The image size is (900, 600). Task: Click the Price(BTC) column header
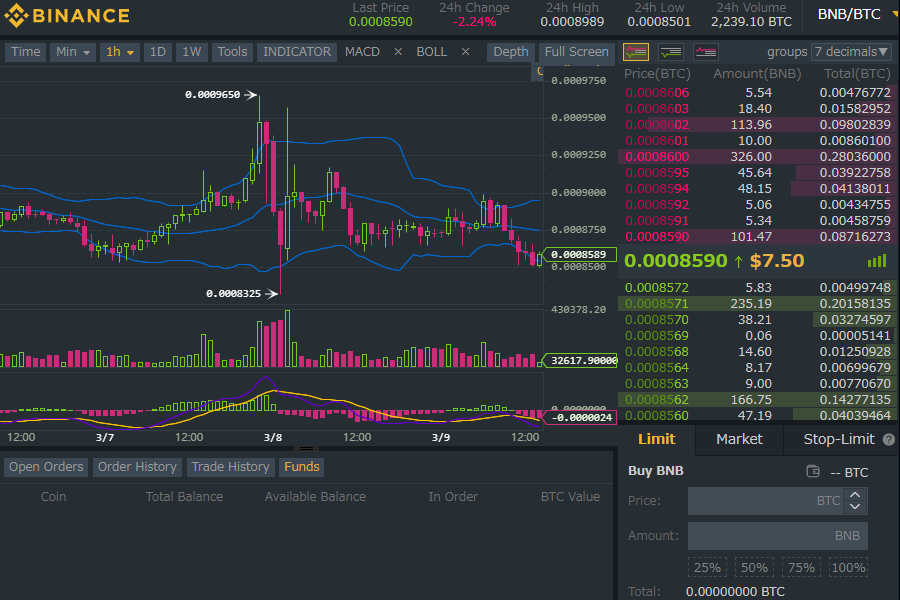point(657,74)
